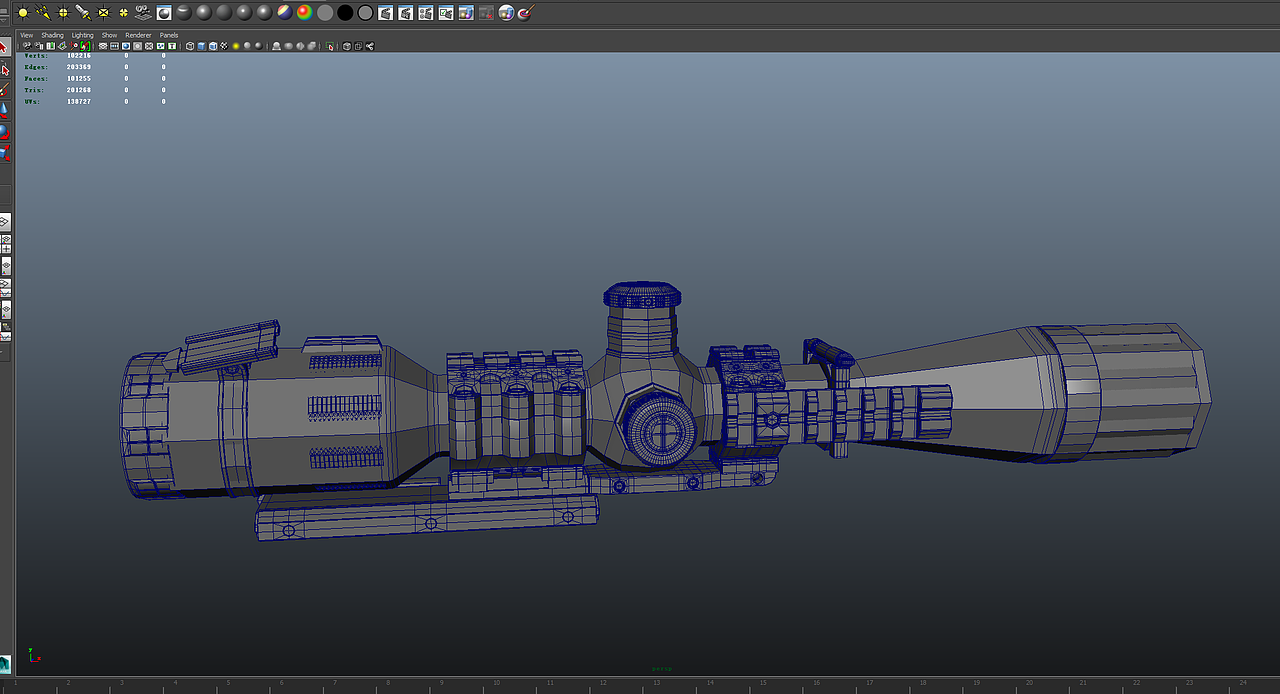Activate the Lasso select tool

[4, 68]
